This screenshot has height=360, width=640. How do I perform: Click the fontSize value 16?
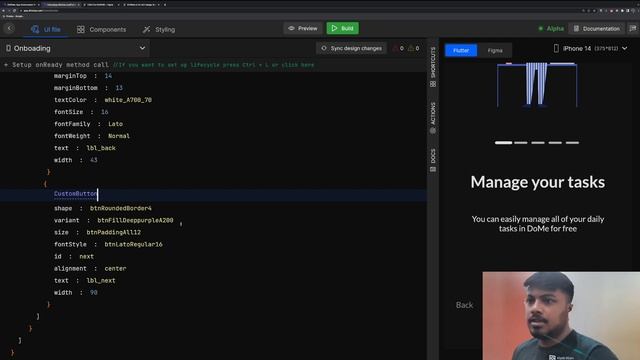coord(104,112)
